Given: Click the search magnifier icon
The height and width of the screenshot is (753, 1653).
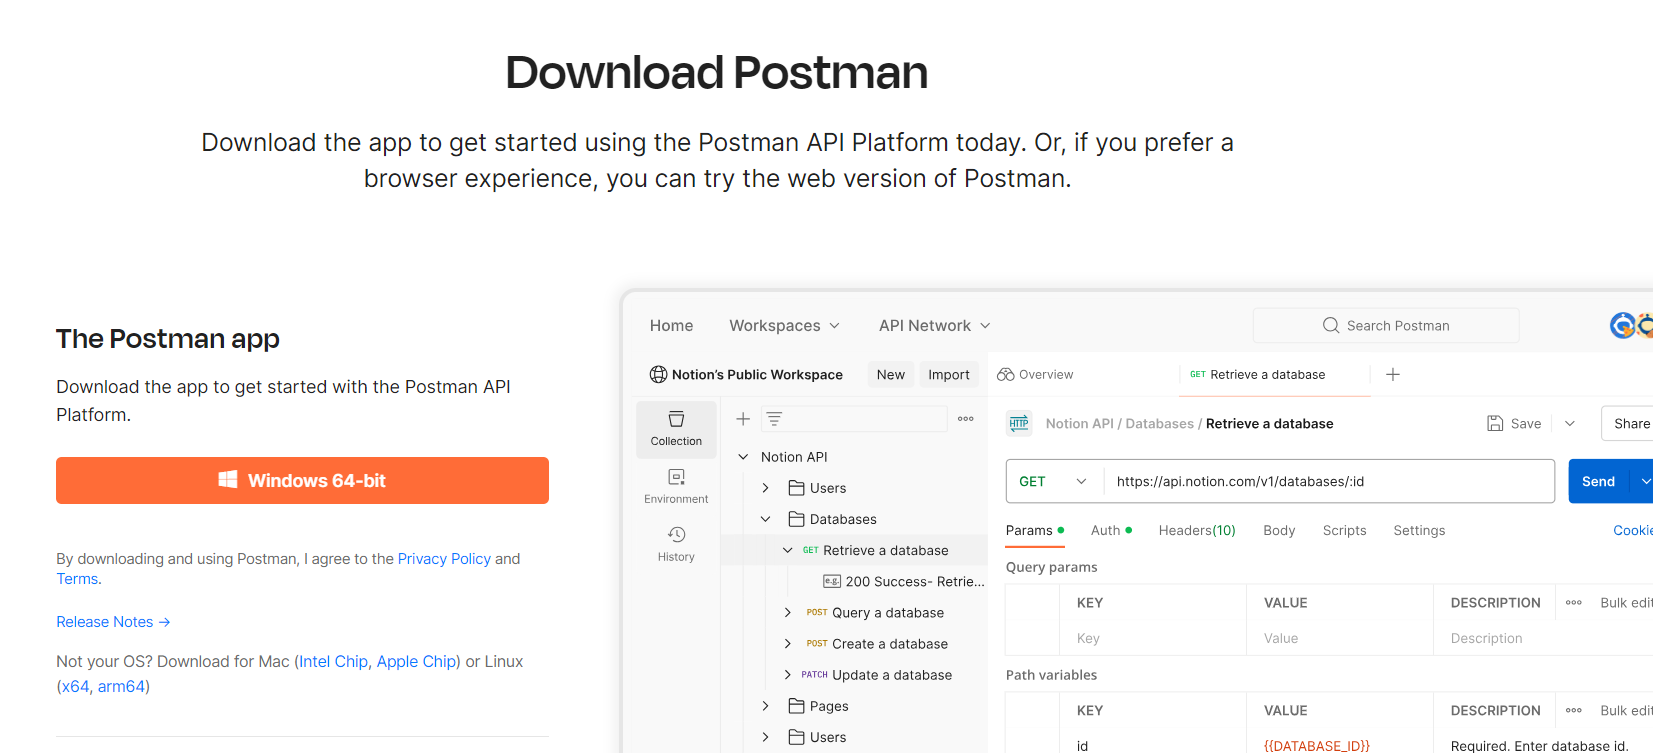Looking at the screenshot, I should click(x=1331, y=325).
